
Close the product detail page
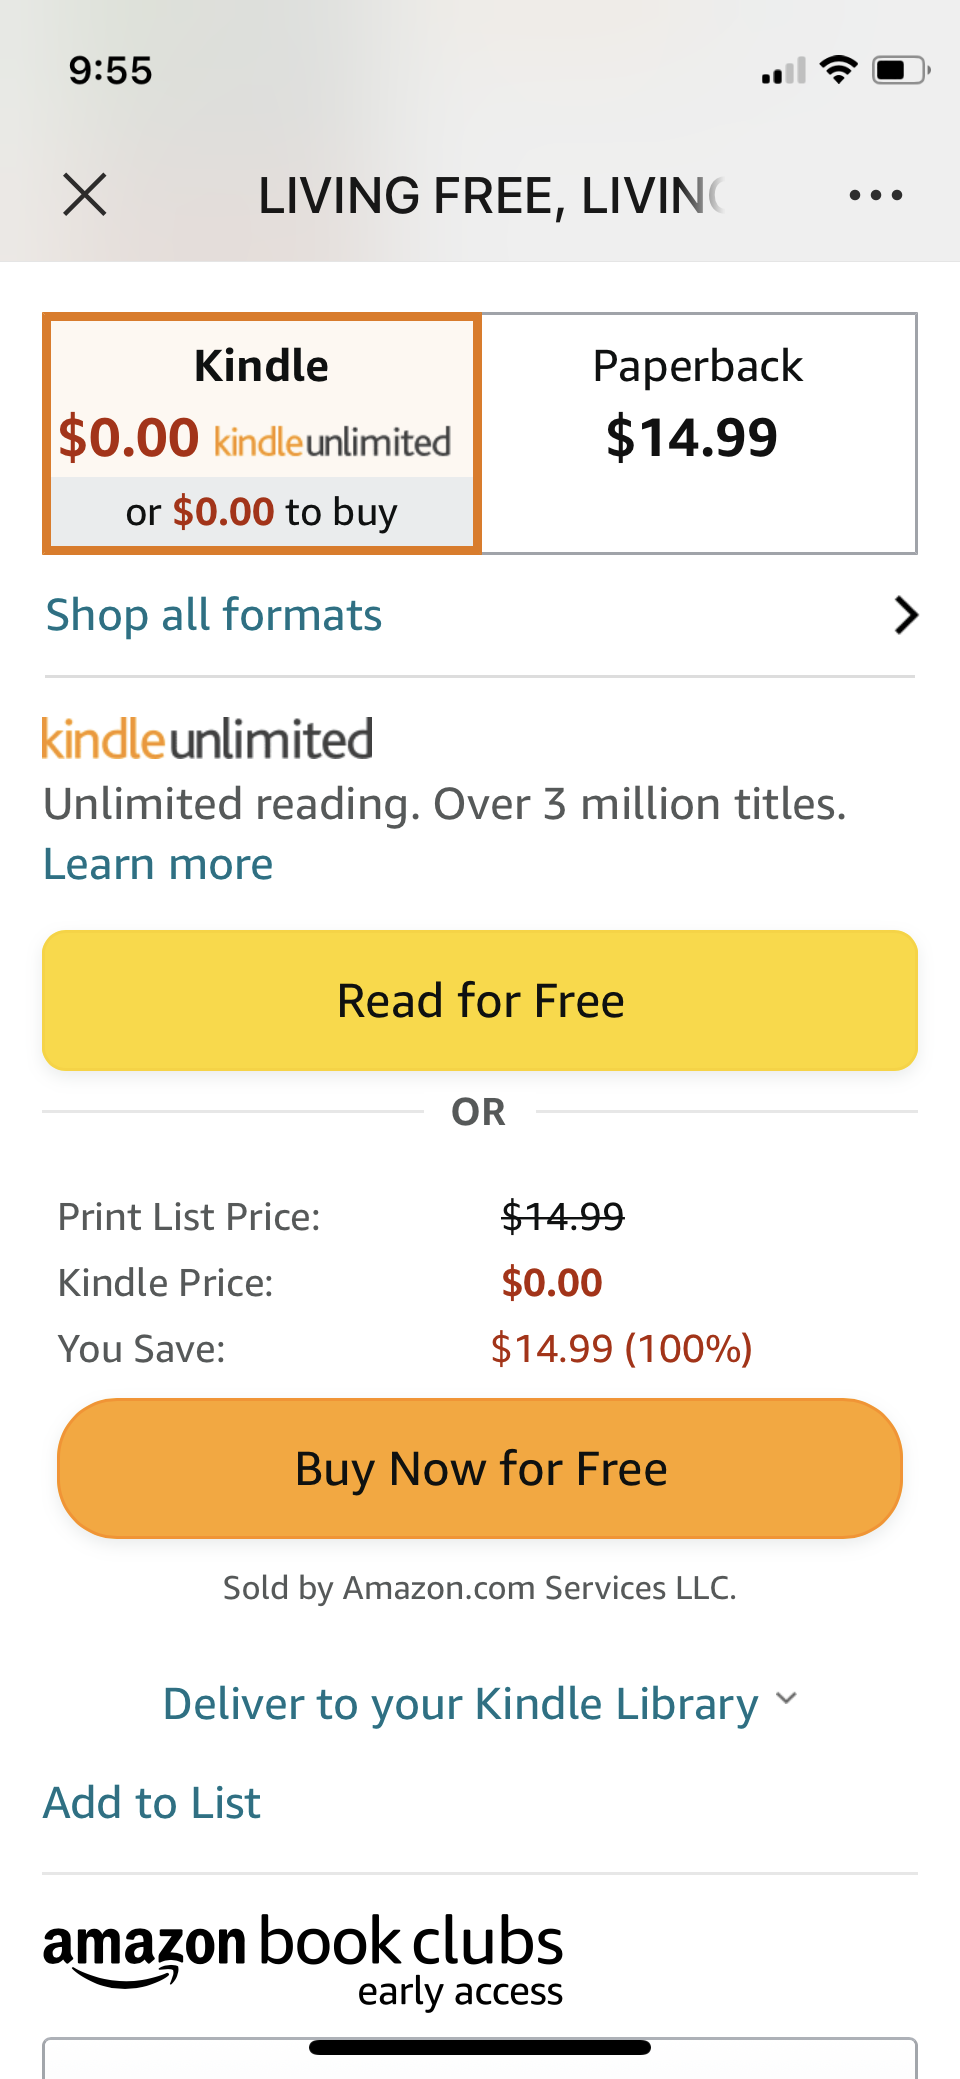point(85,194)
